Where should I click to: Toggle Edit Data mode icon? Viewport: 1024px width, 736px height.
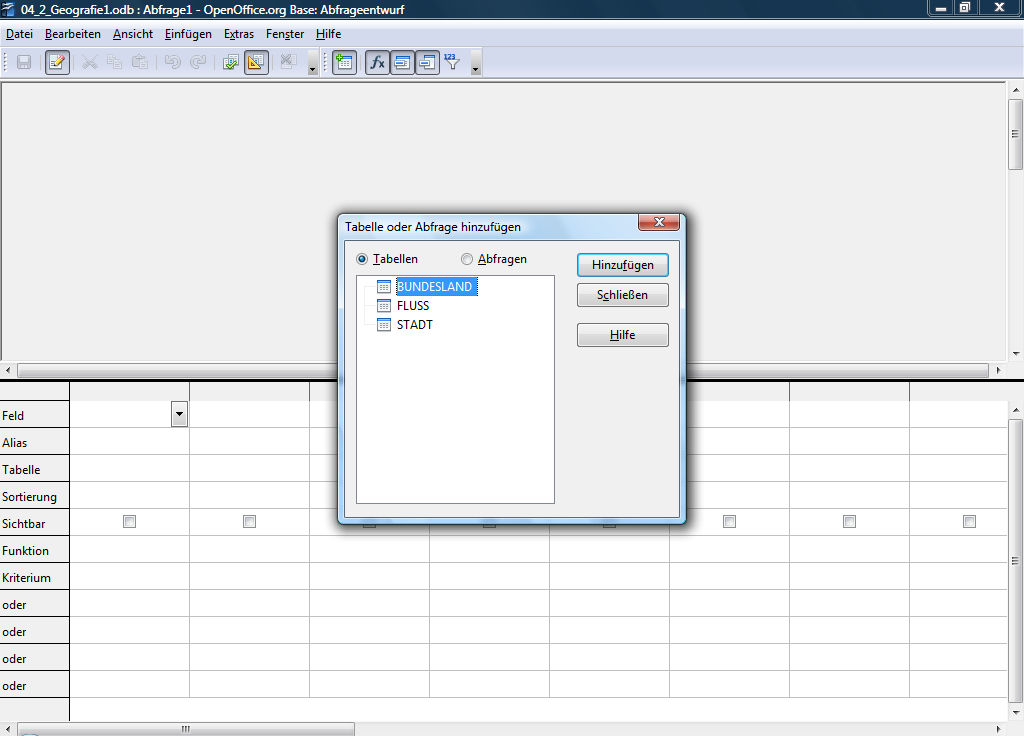[57, 62]
